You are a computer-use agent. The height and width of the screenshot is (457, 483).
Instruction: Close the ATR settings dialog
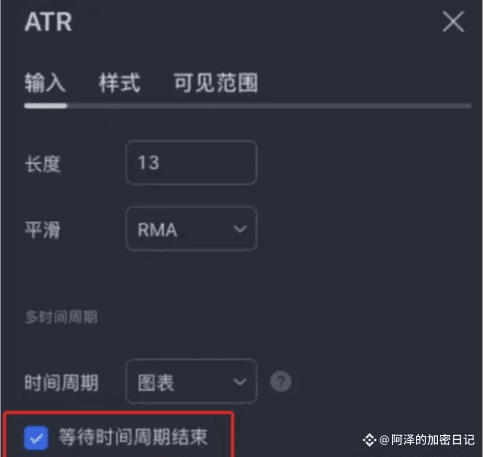click(453, 22)
